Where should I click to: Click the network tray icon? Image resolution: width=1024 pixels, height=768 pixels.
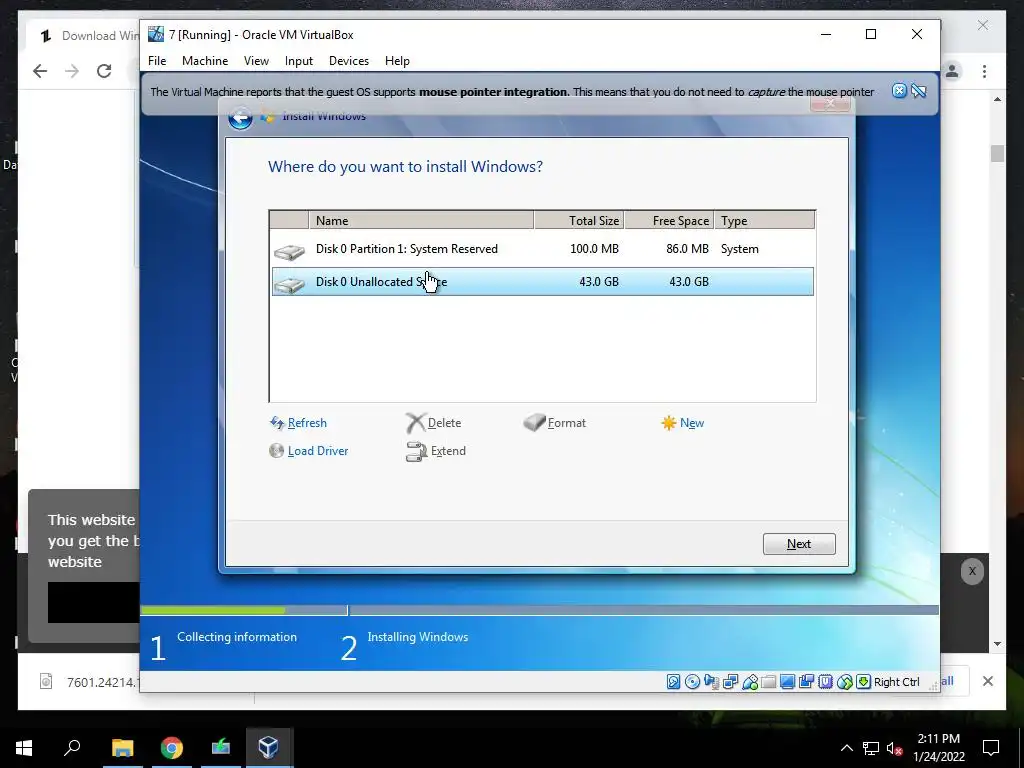click(x=871, y=748)
